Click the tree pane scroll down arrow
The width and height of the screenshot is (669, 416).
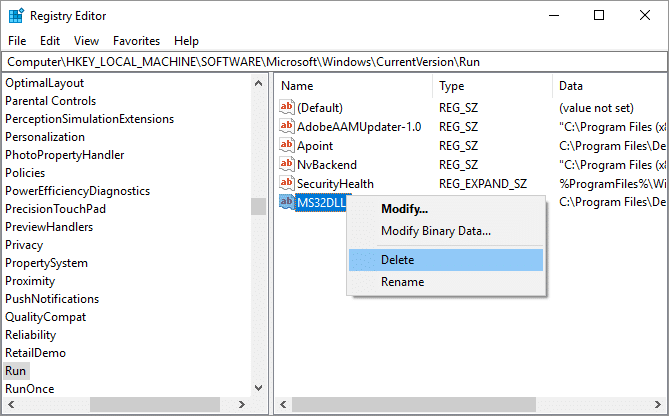tap(258, 387)
